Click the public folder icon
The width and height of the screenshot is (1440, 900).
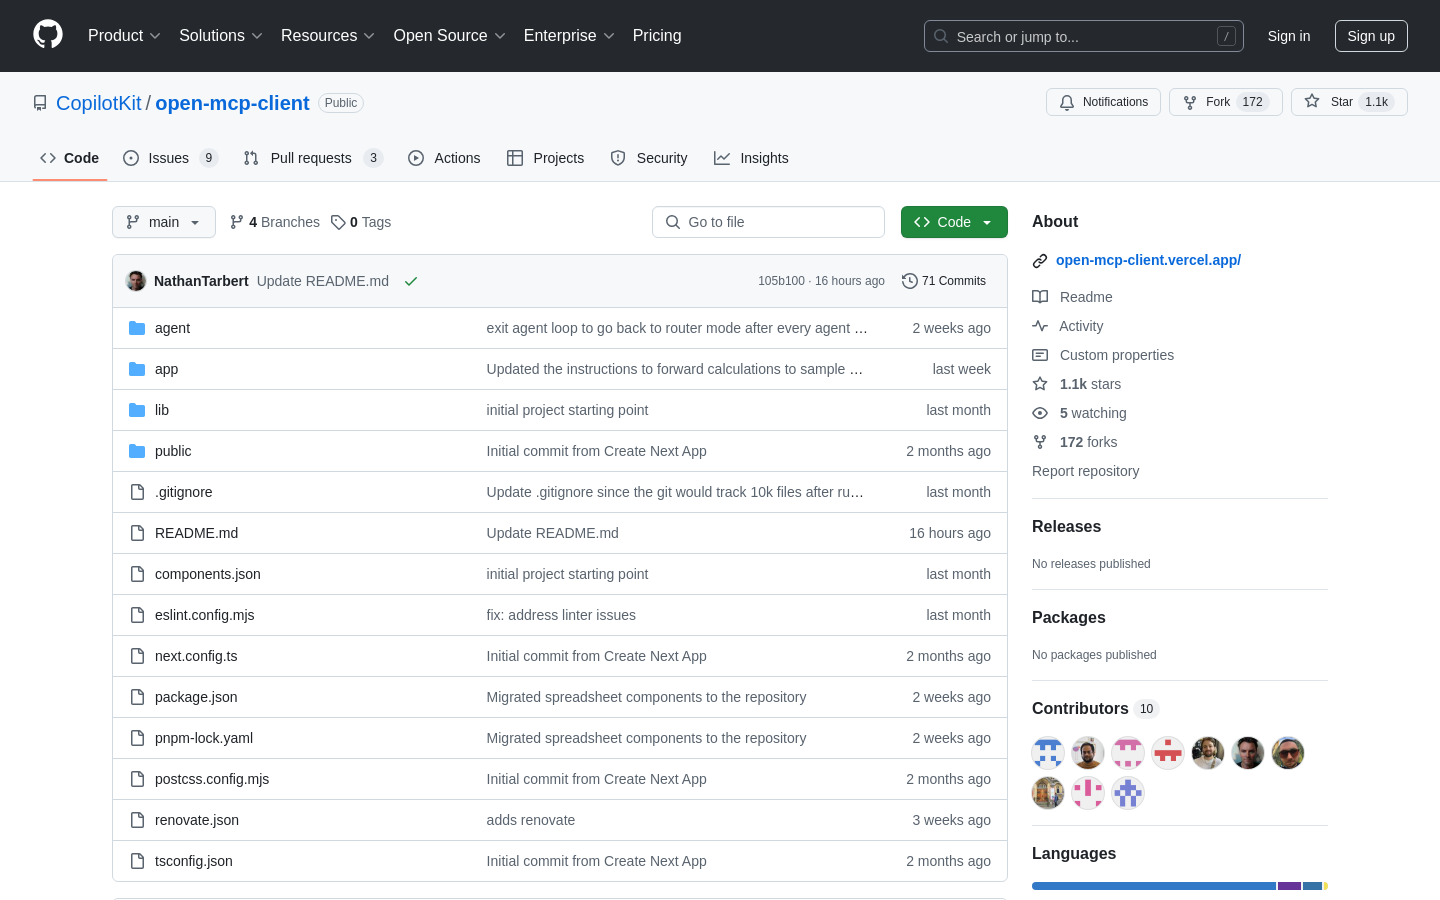(137, 451)
